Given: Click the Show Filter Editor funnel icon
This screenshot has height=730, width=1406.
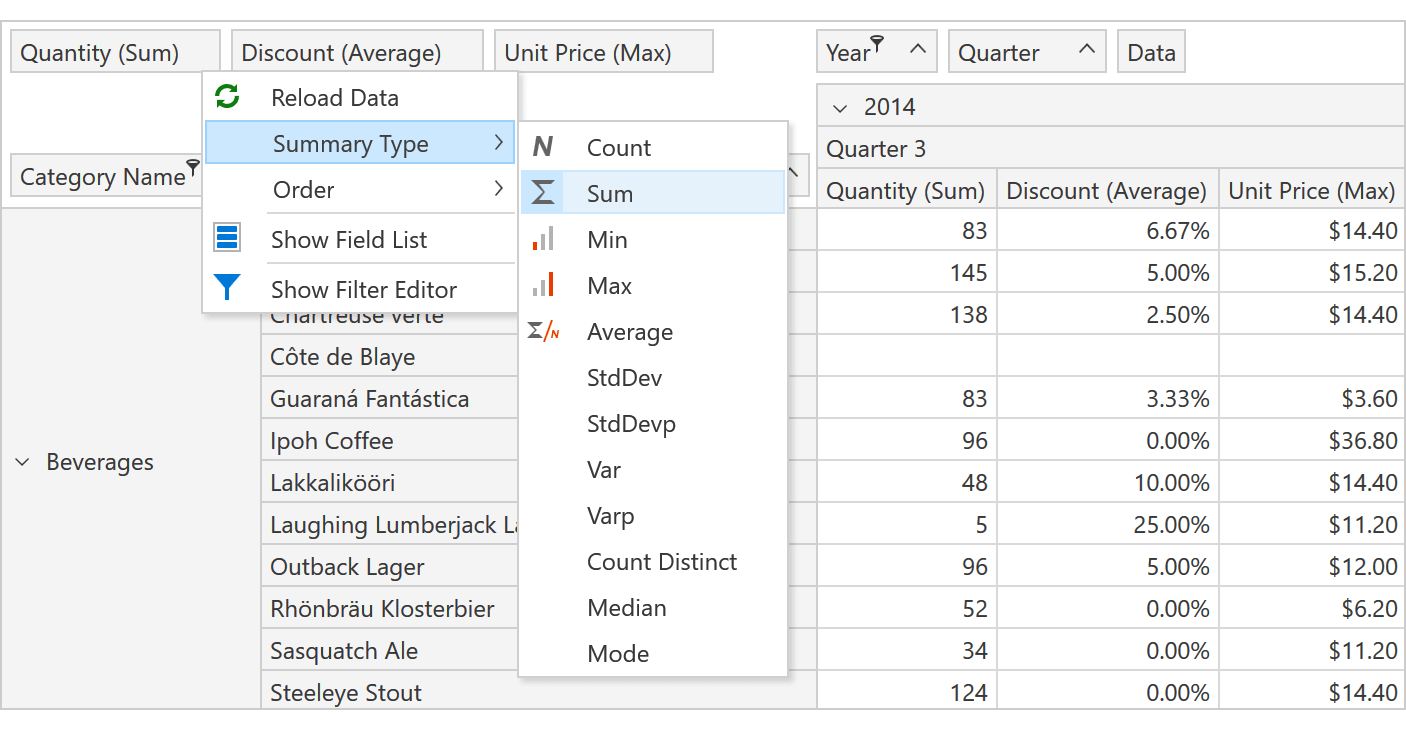Looking at the screenshot, I should 228,287.
